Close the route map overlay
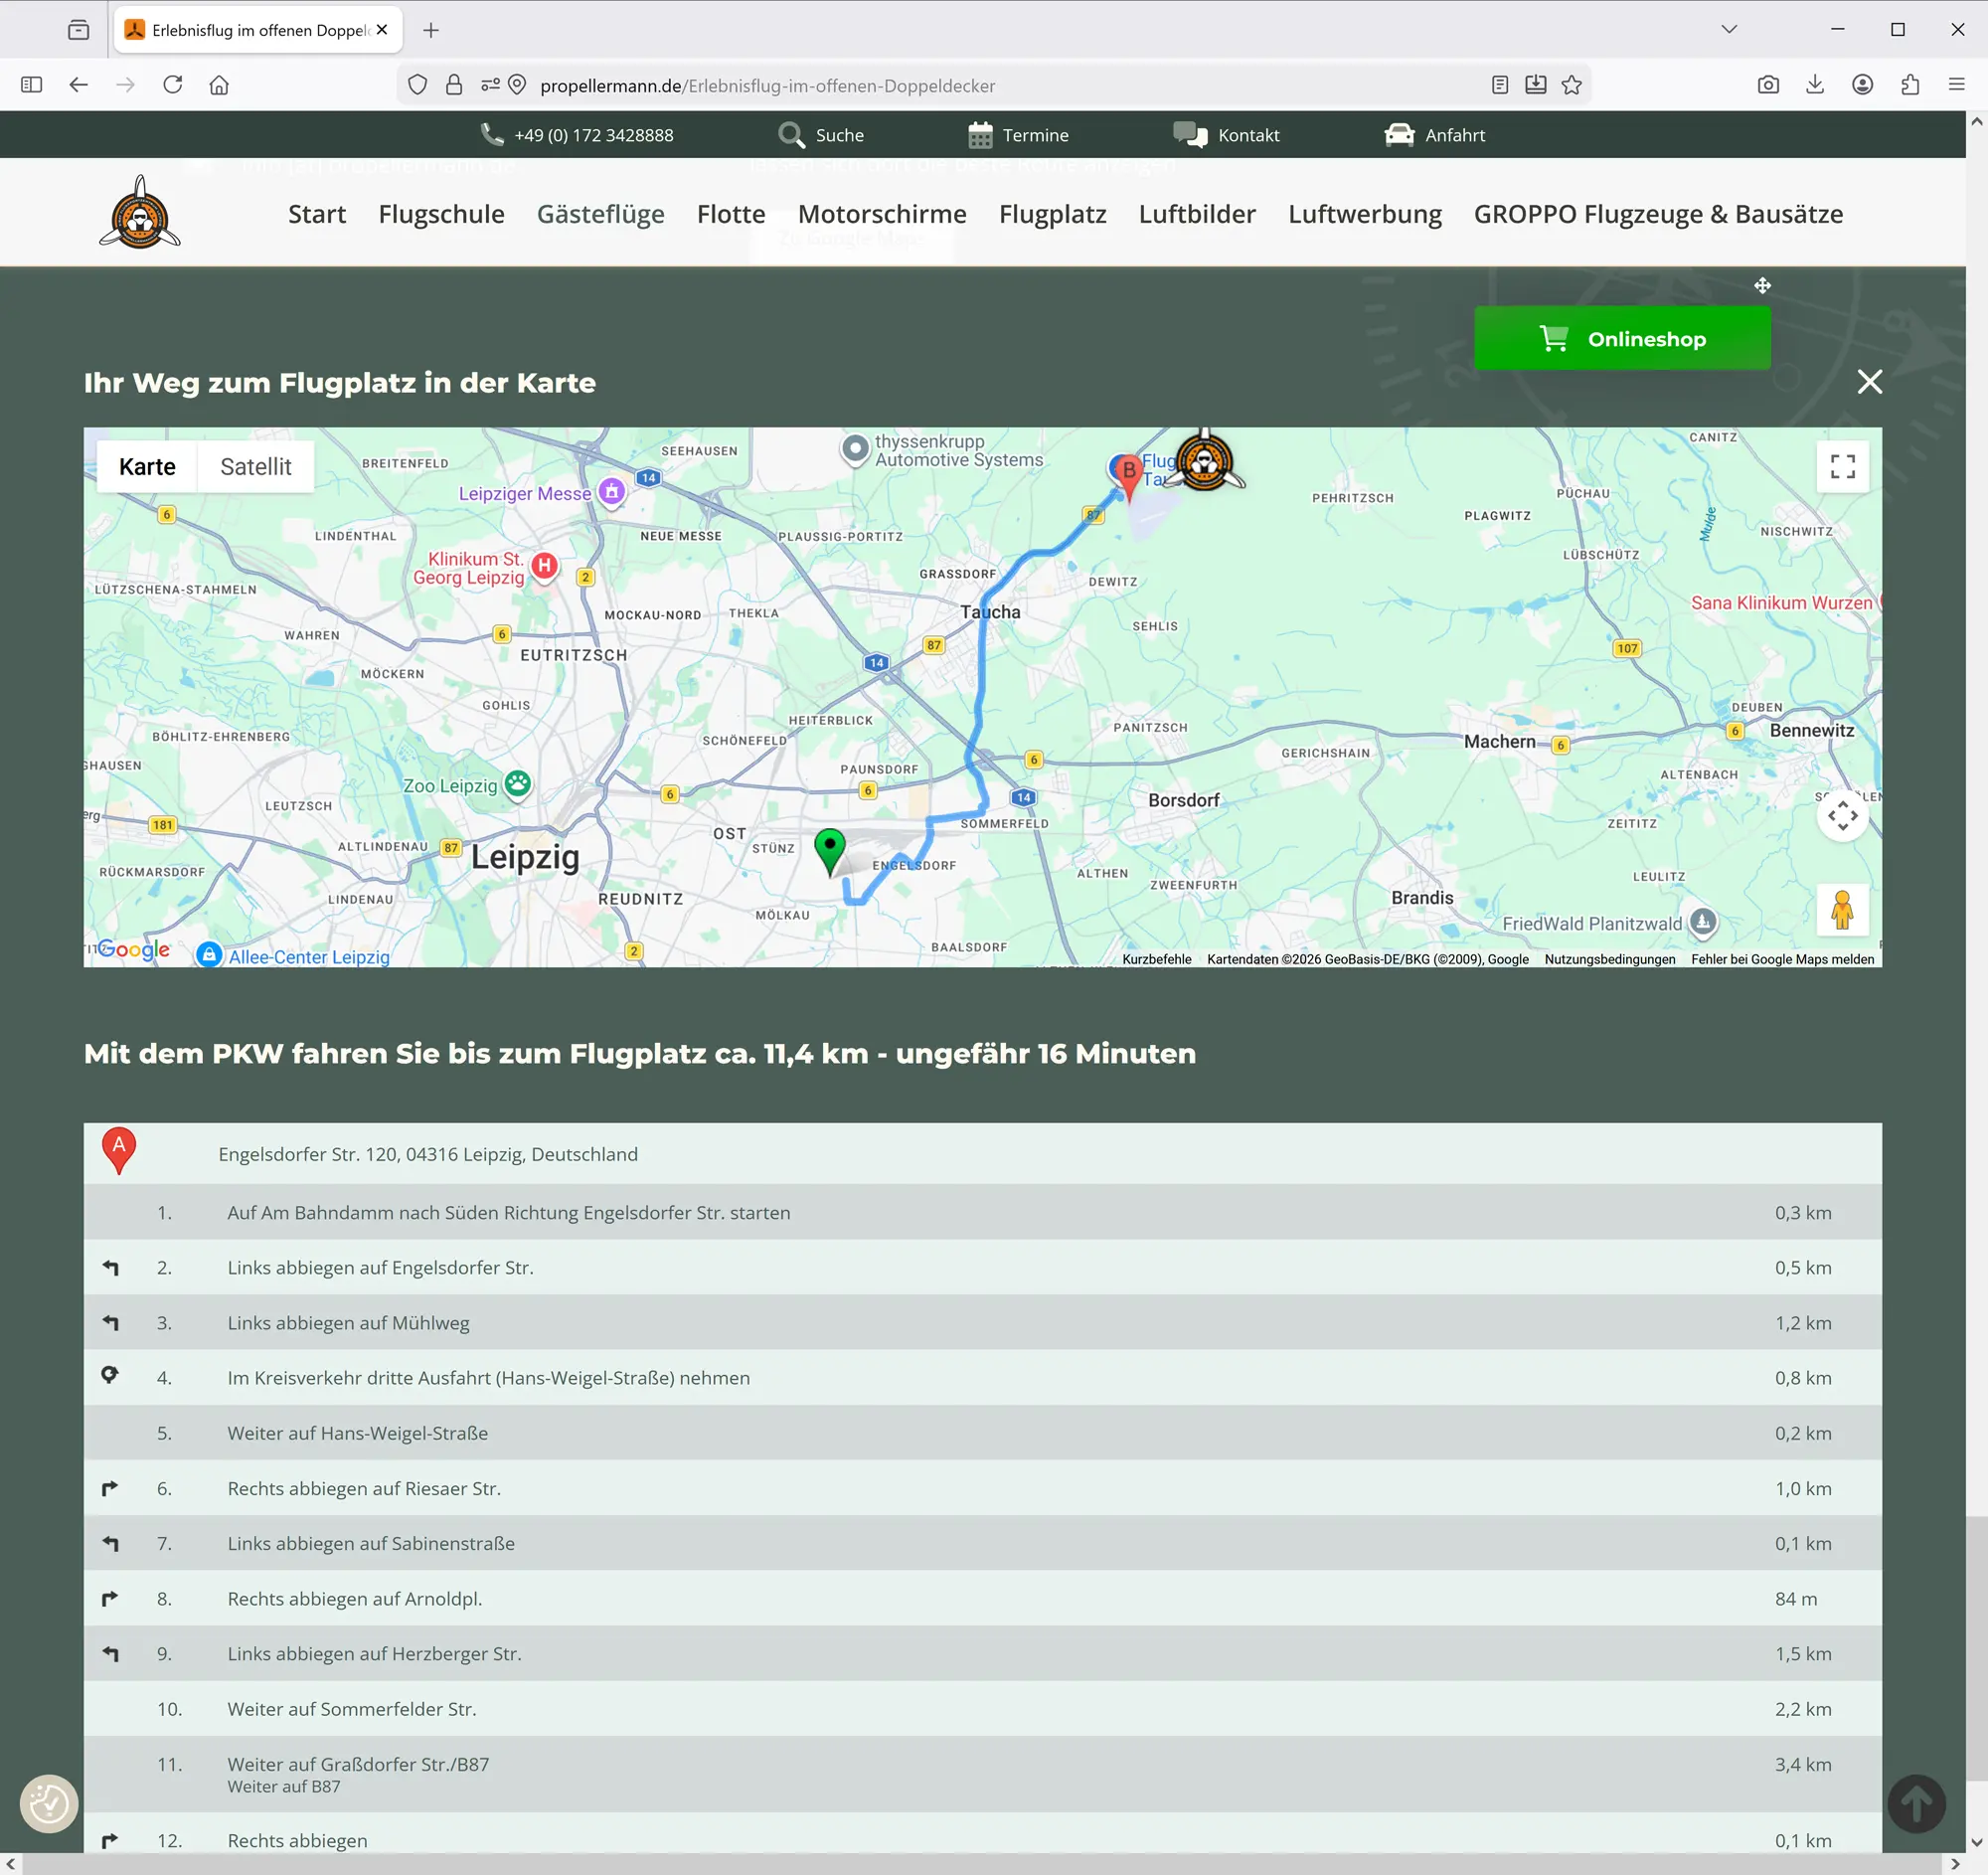 pos(1868,382)
